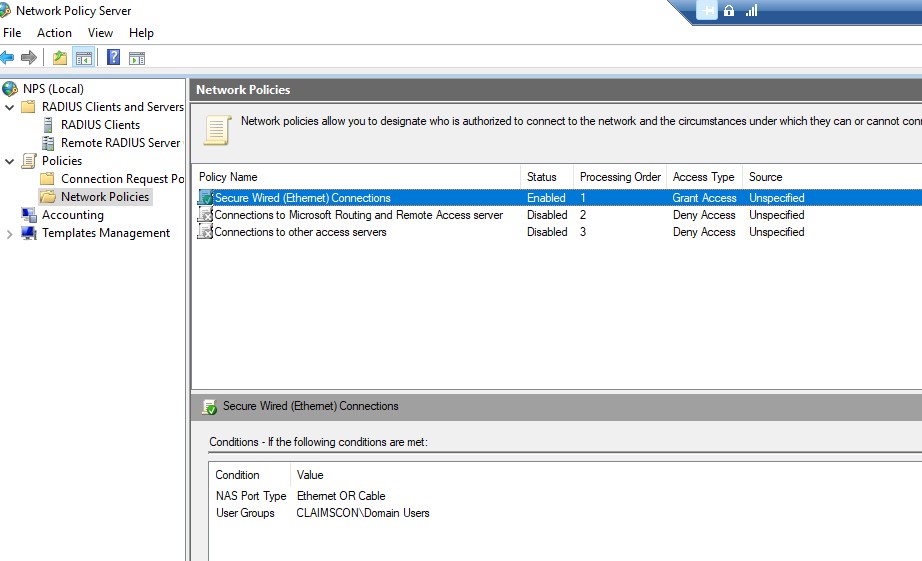This screenshot has height=561, width=922.
Task: Click the Accounting icon in the tree
Action: pyautogui.click(x=29, y=215)
